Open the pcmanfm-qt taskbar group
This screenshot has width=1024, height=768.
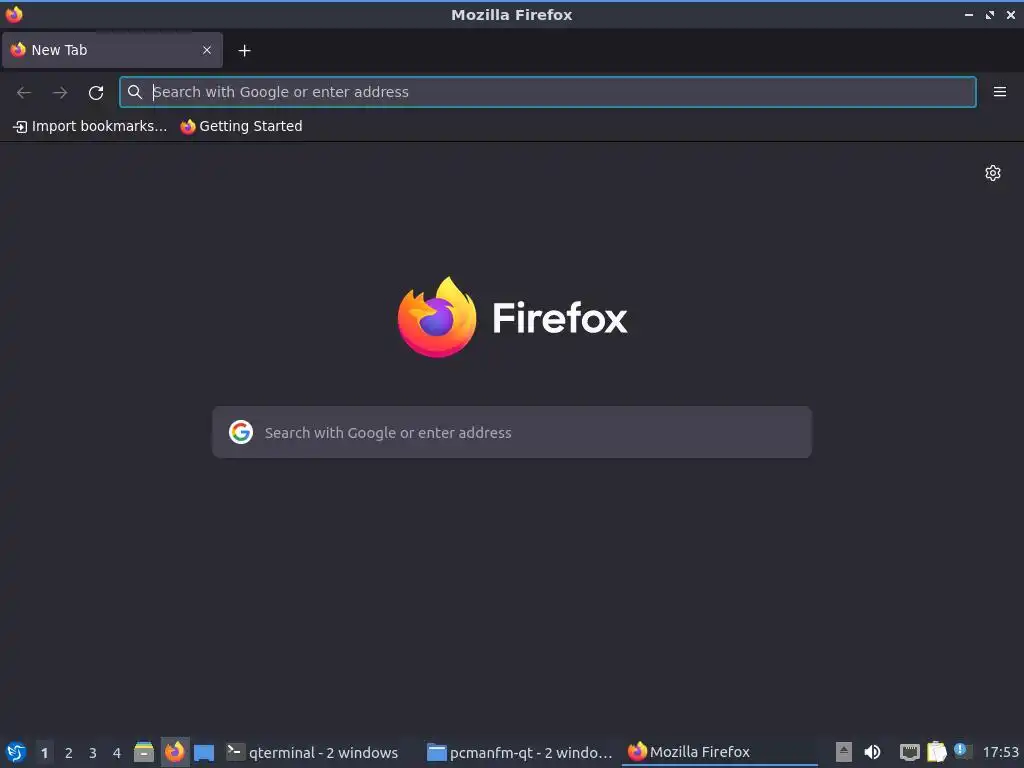(x=519, y=752)
